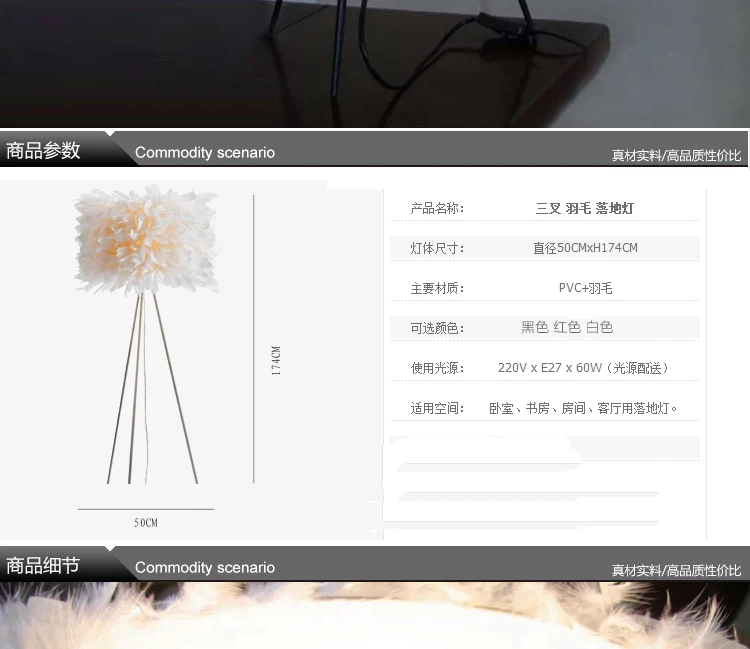This screenshot has width=750, height=649.
Task: Click the dark tripod lamp base photo at top
Action: (x=375, y=63)
